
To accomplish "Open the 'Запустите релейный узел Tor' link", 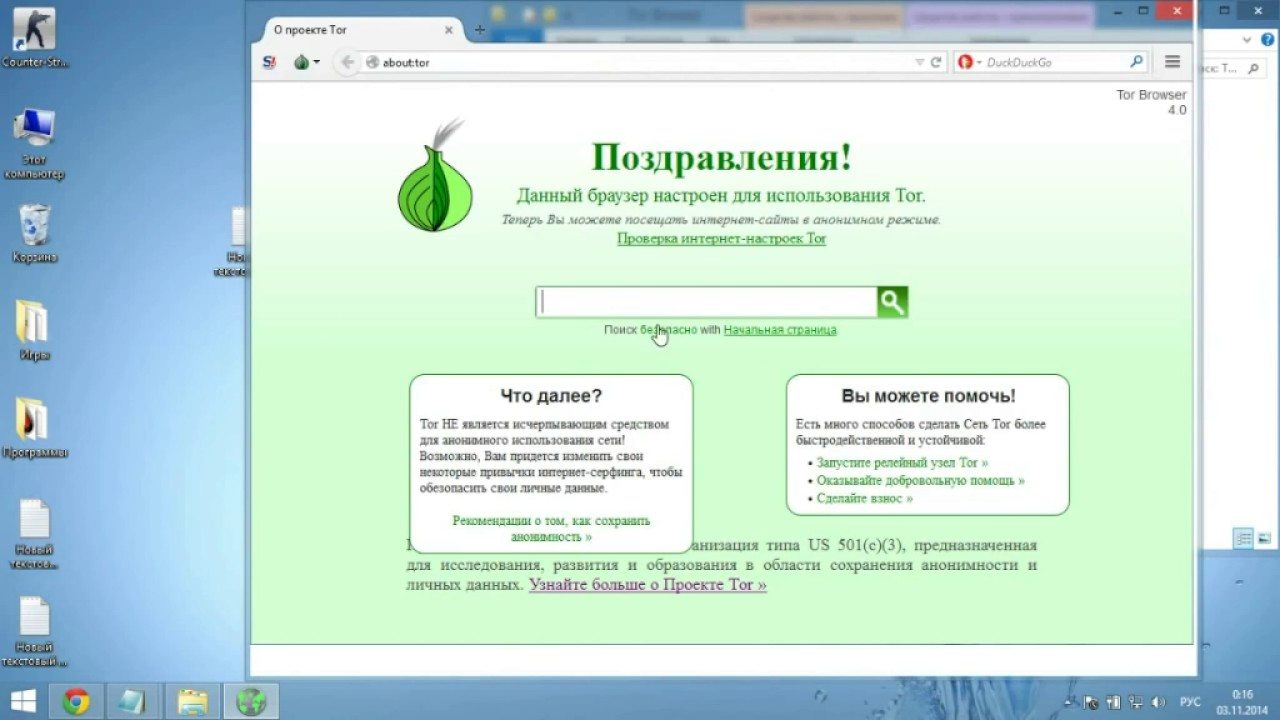I will (902, 463).
